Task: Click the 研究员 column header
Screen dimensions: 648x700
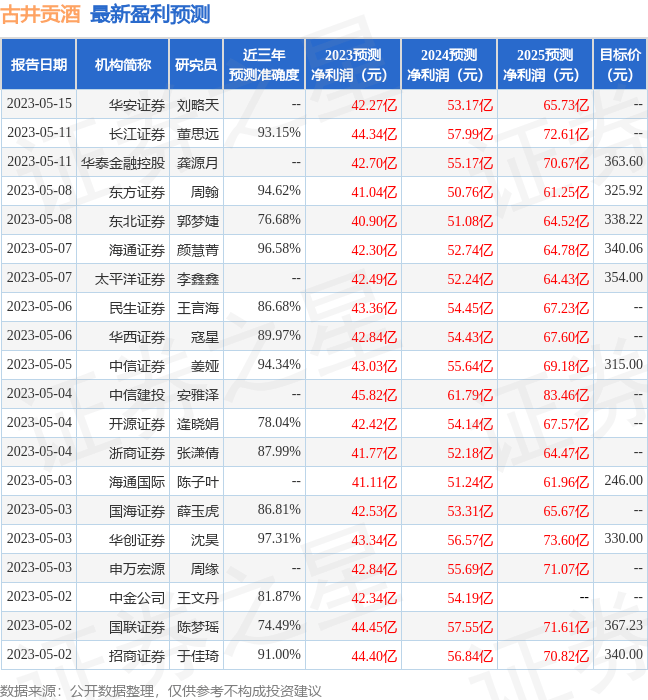Action: coord(196,64)
